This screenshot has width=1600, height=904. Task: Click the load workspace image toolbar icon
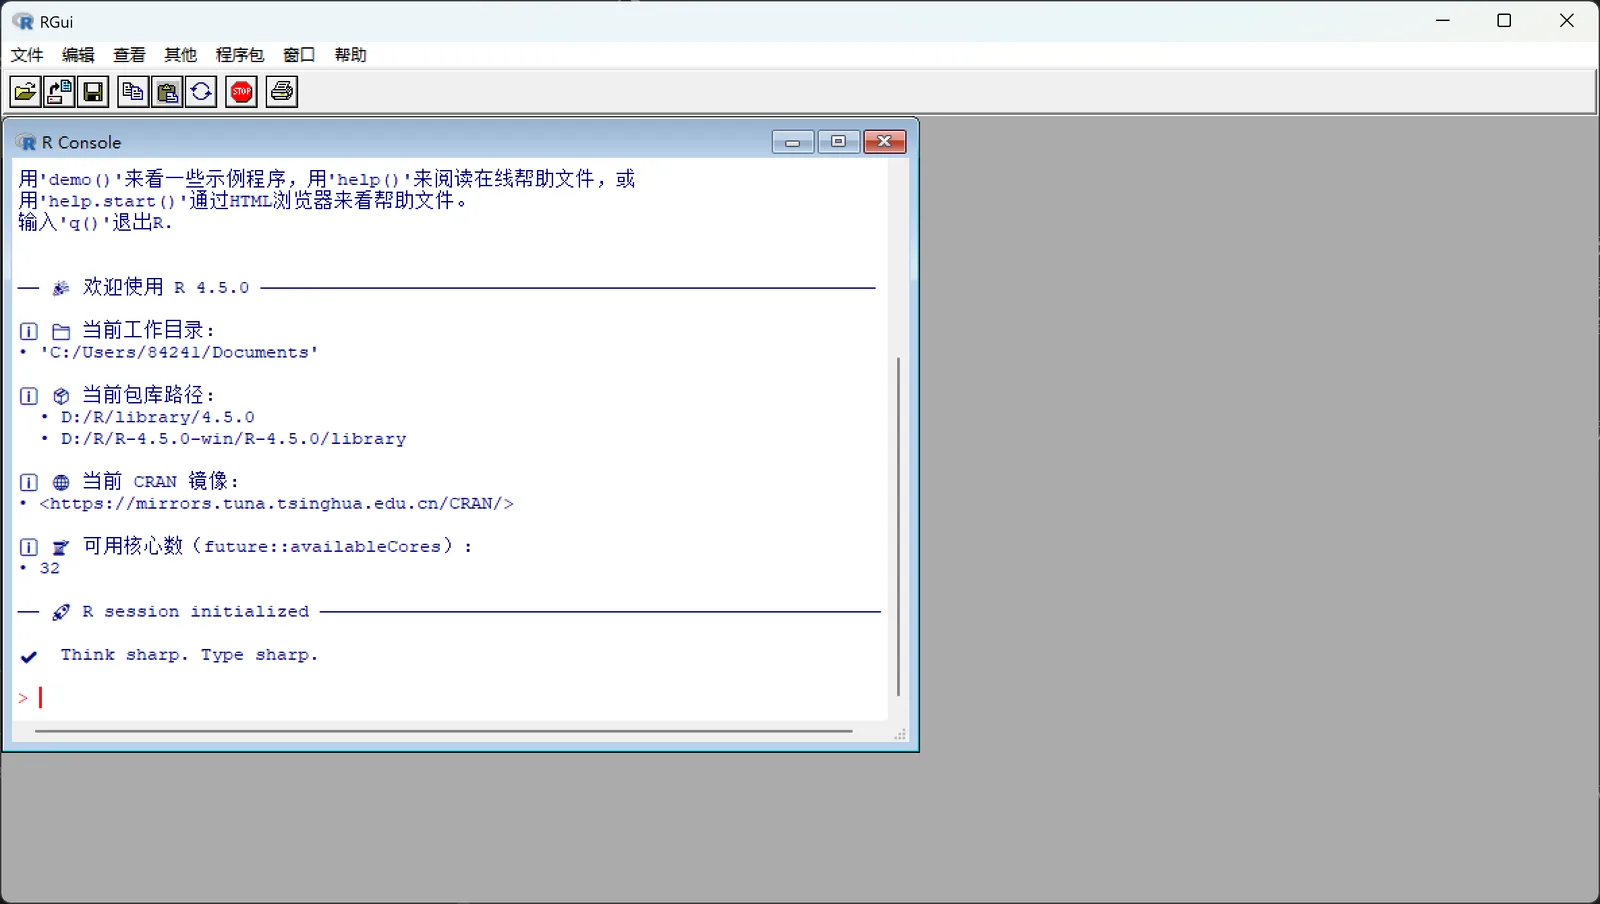coord(59,92)
